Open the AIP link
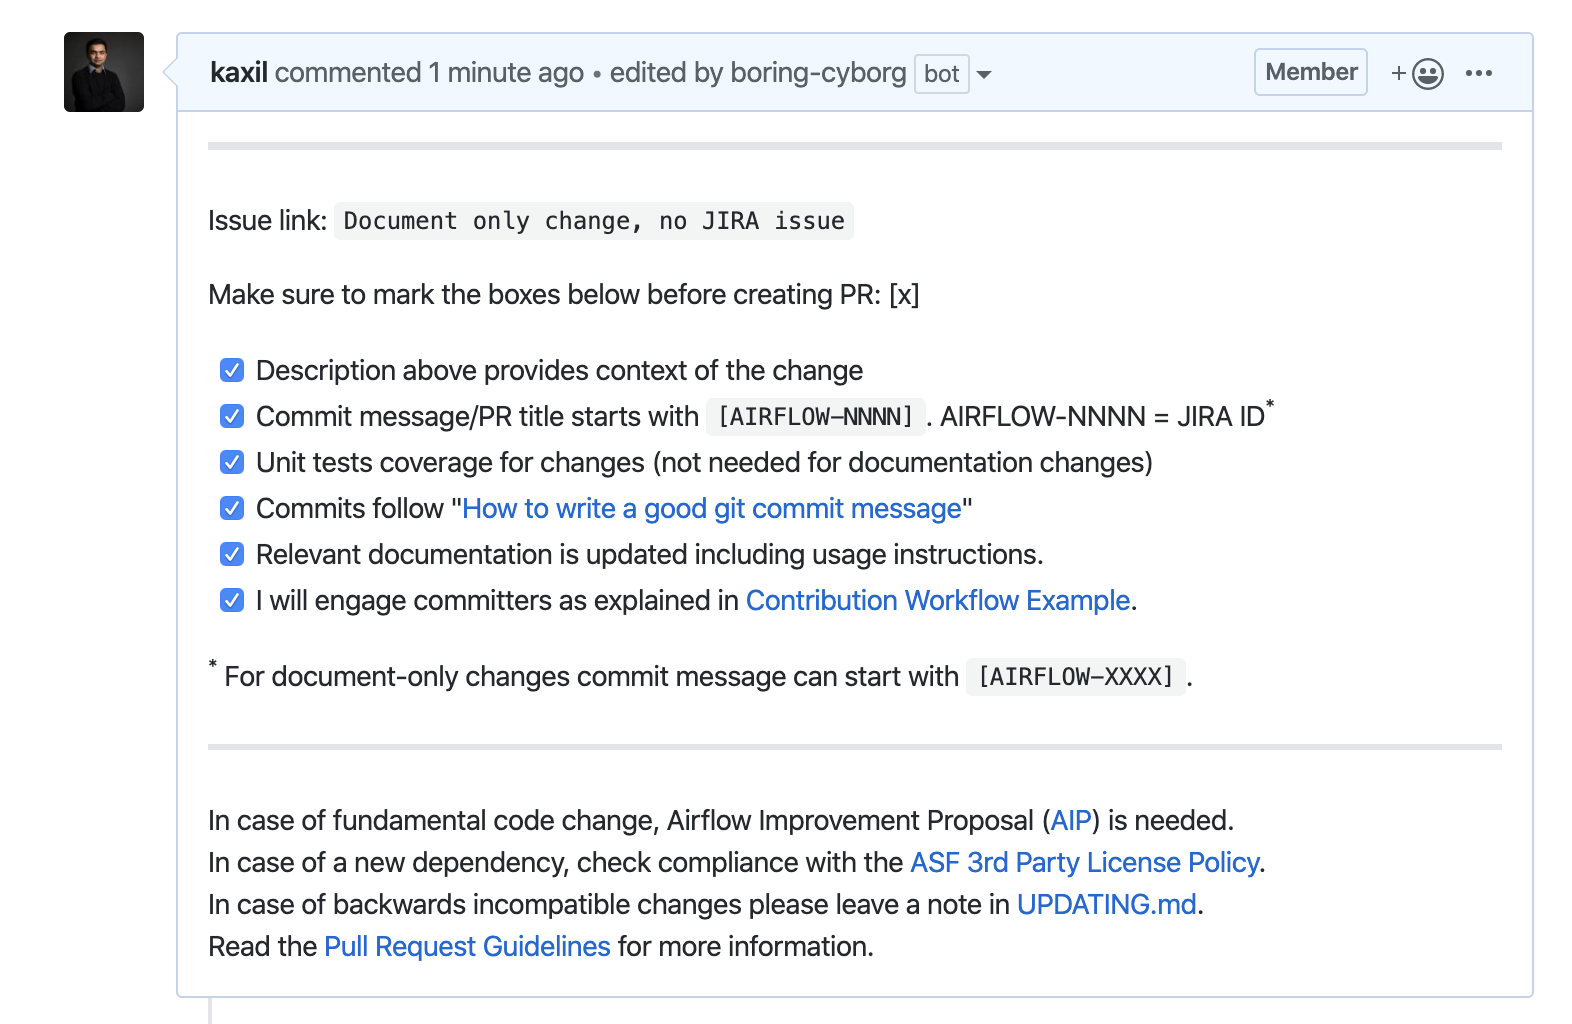 (x=1070, y=821)
